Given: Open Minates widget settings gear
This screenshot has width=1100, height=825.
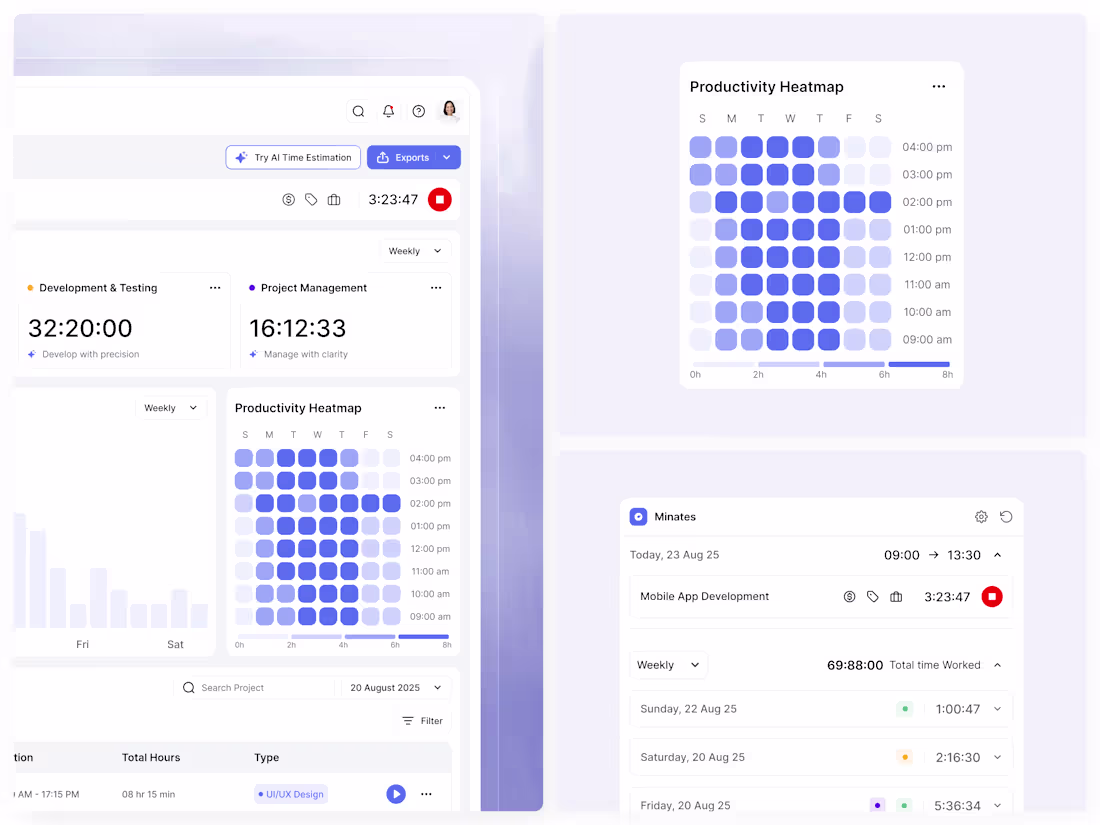Looking at the screenshot, I should [981, 516].
